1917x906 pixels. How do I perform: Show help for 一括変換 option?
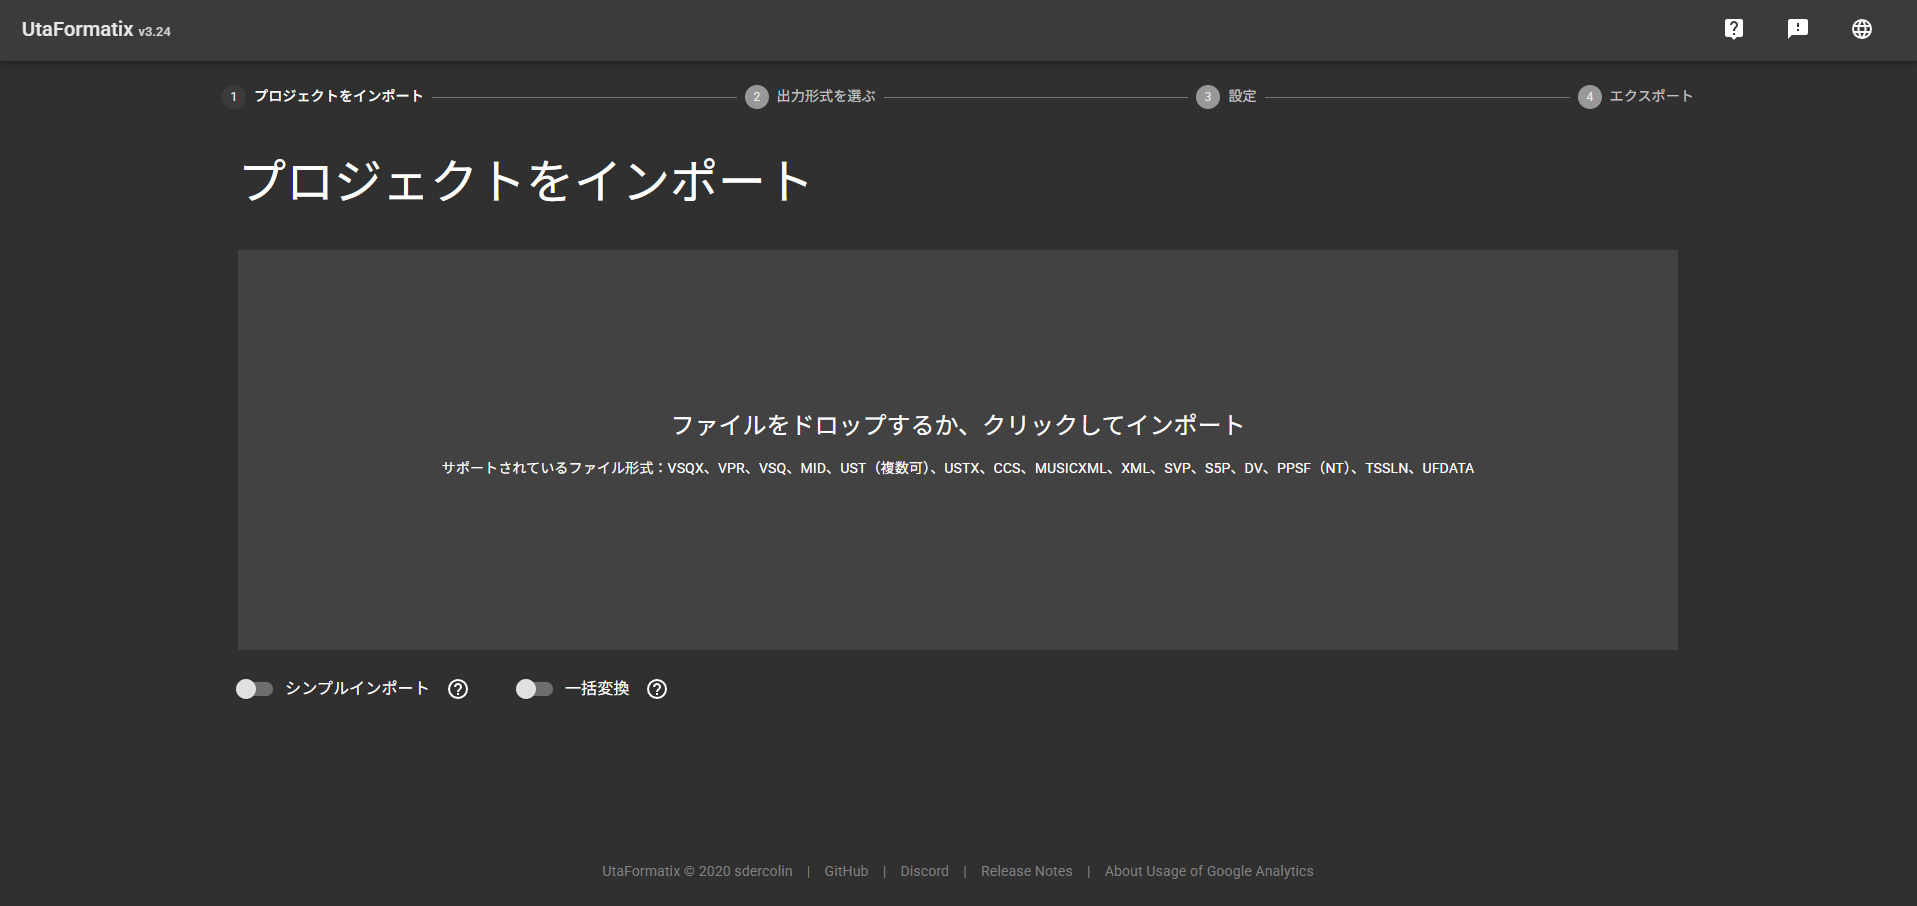[x=657, y=689]
